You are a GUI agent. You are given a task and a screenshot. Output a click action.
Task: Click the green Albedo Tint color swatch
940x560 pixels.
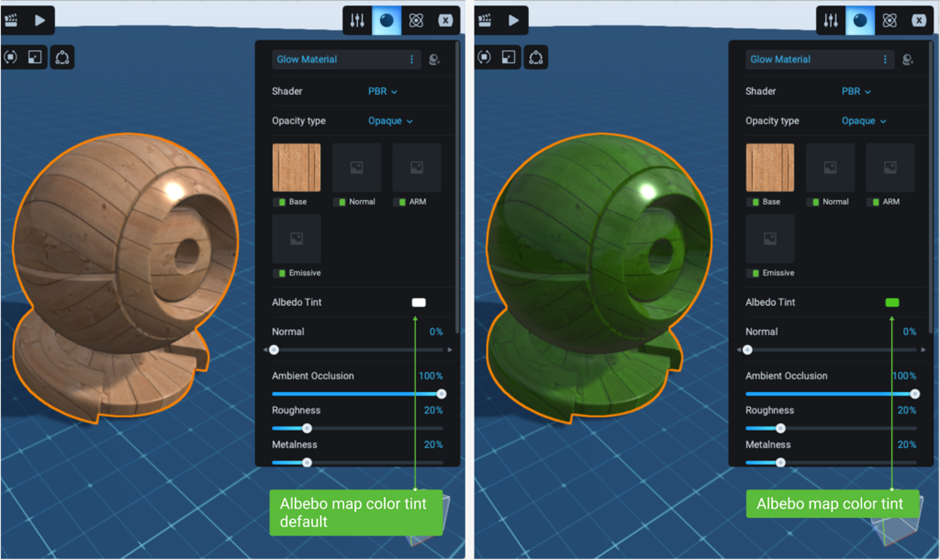pos(892,302)
